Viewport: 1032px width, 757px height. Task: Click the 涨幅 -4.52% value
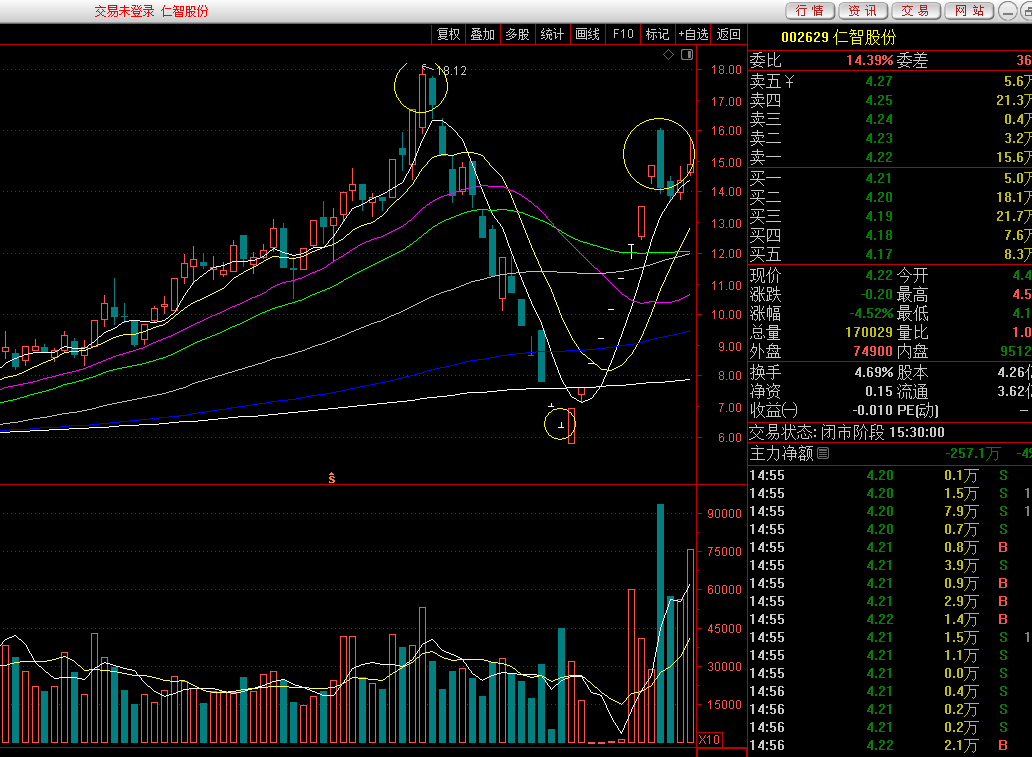871,313
